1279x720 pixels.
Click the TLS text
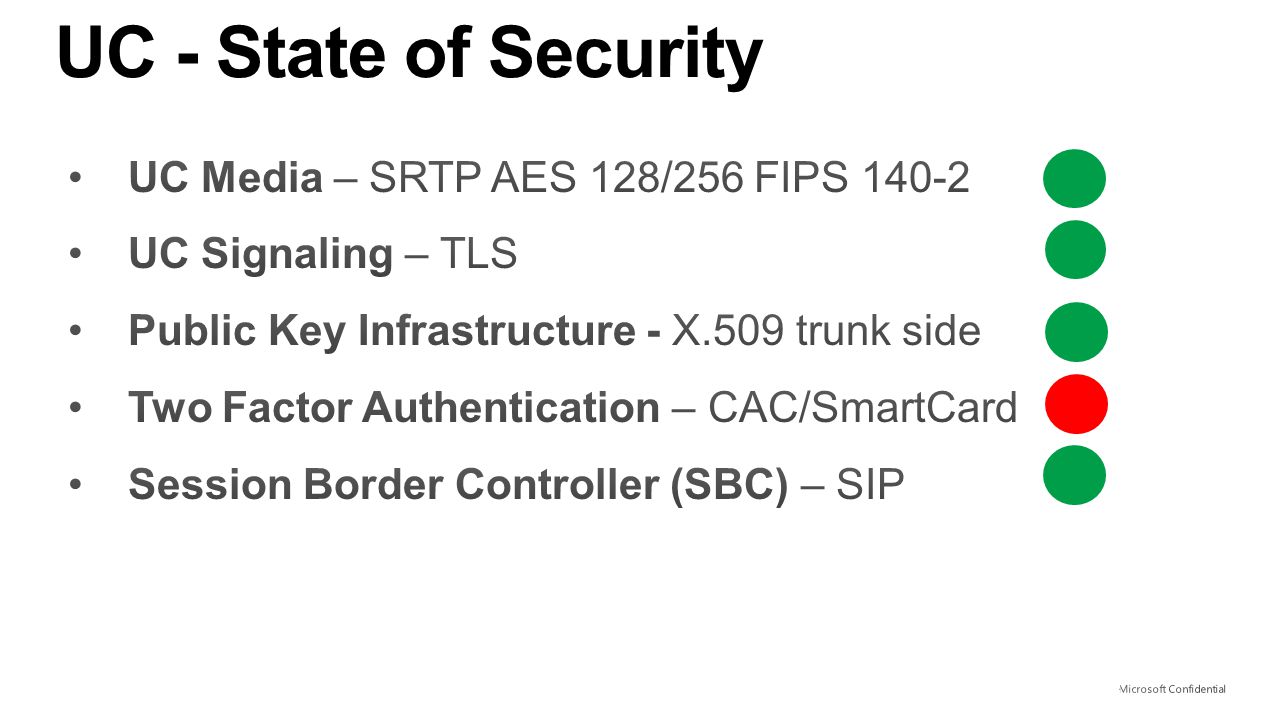pos(478,254)
